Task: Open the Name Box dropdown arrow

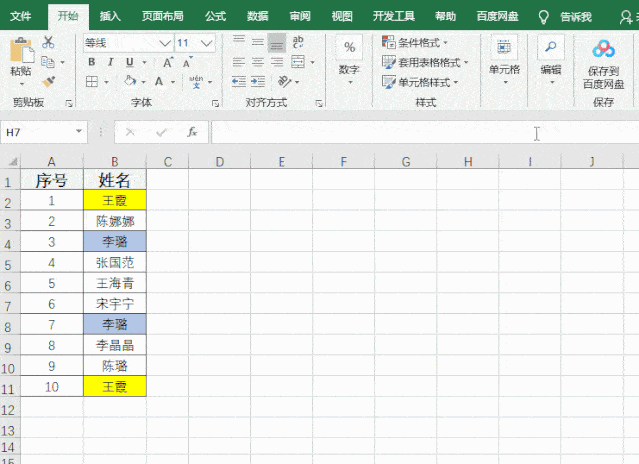Action: coord(79,132)
